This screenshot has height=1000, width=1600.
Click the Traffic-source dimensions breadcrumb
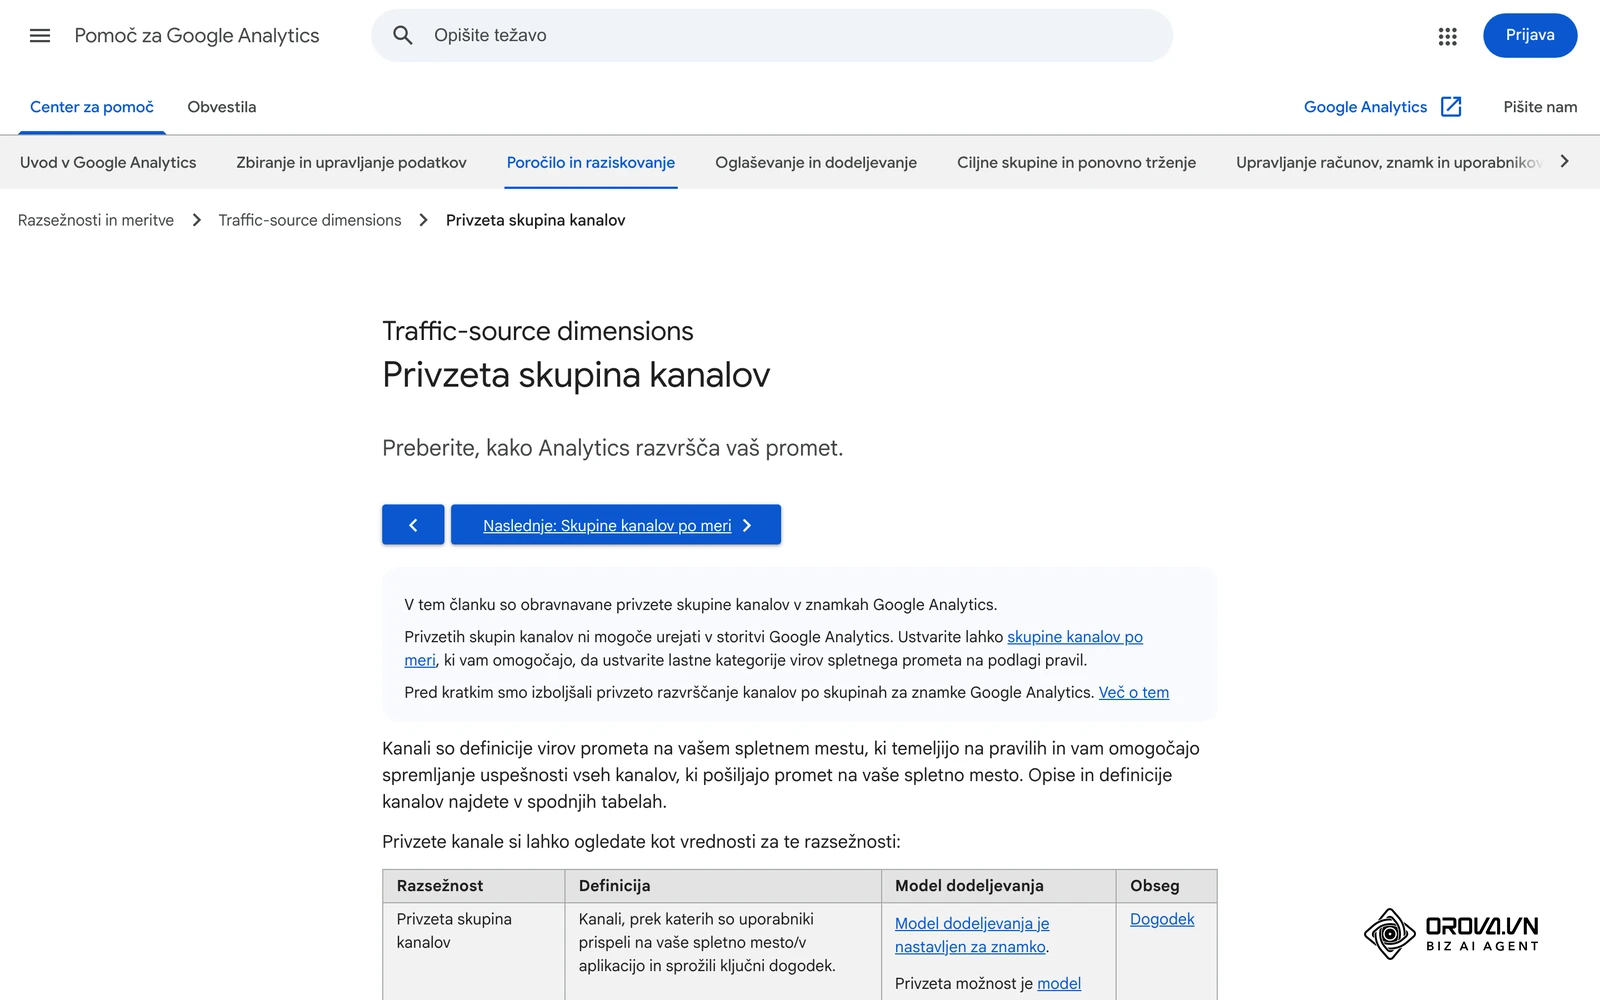coord(310,220)
